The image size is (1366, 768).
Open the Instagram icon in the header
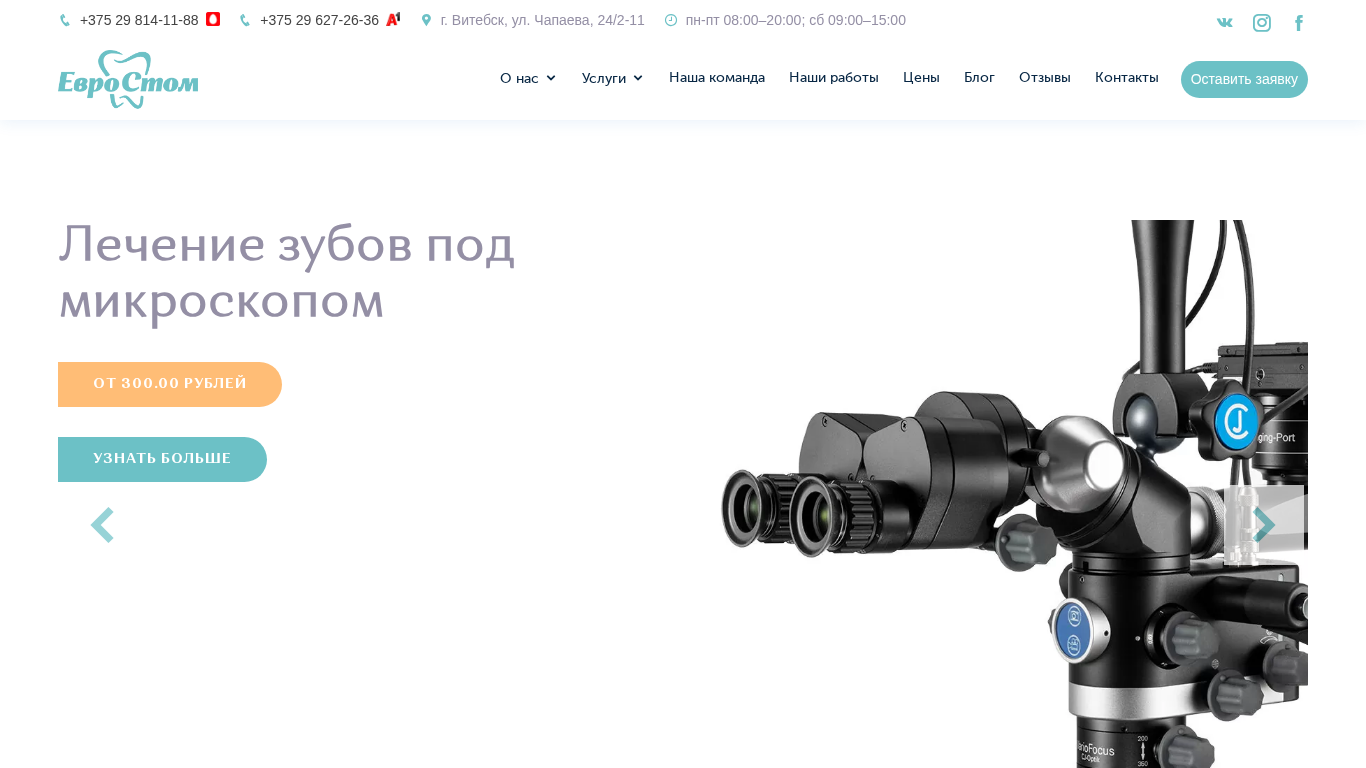(1262, 22)
